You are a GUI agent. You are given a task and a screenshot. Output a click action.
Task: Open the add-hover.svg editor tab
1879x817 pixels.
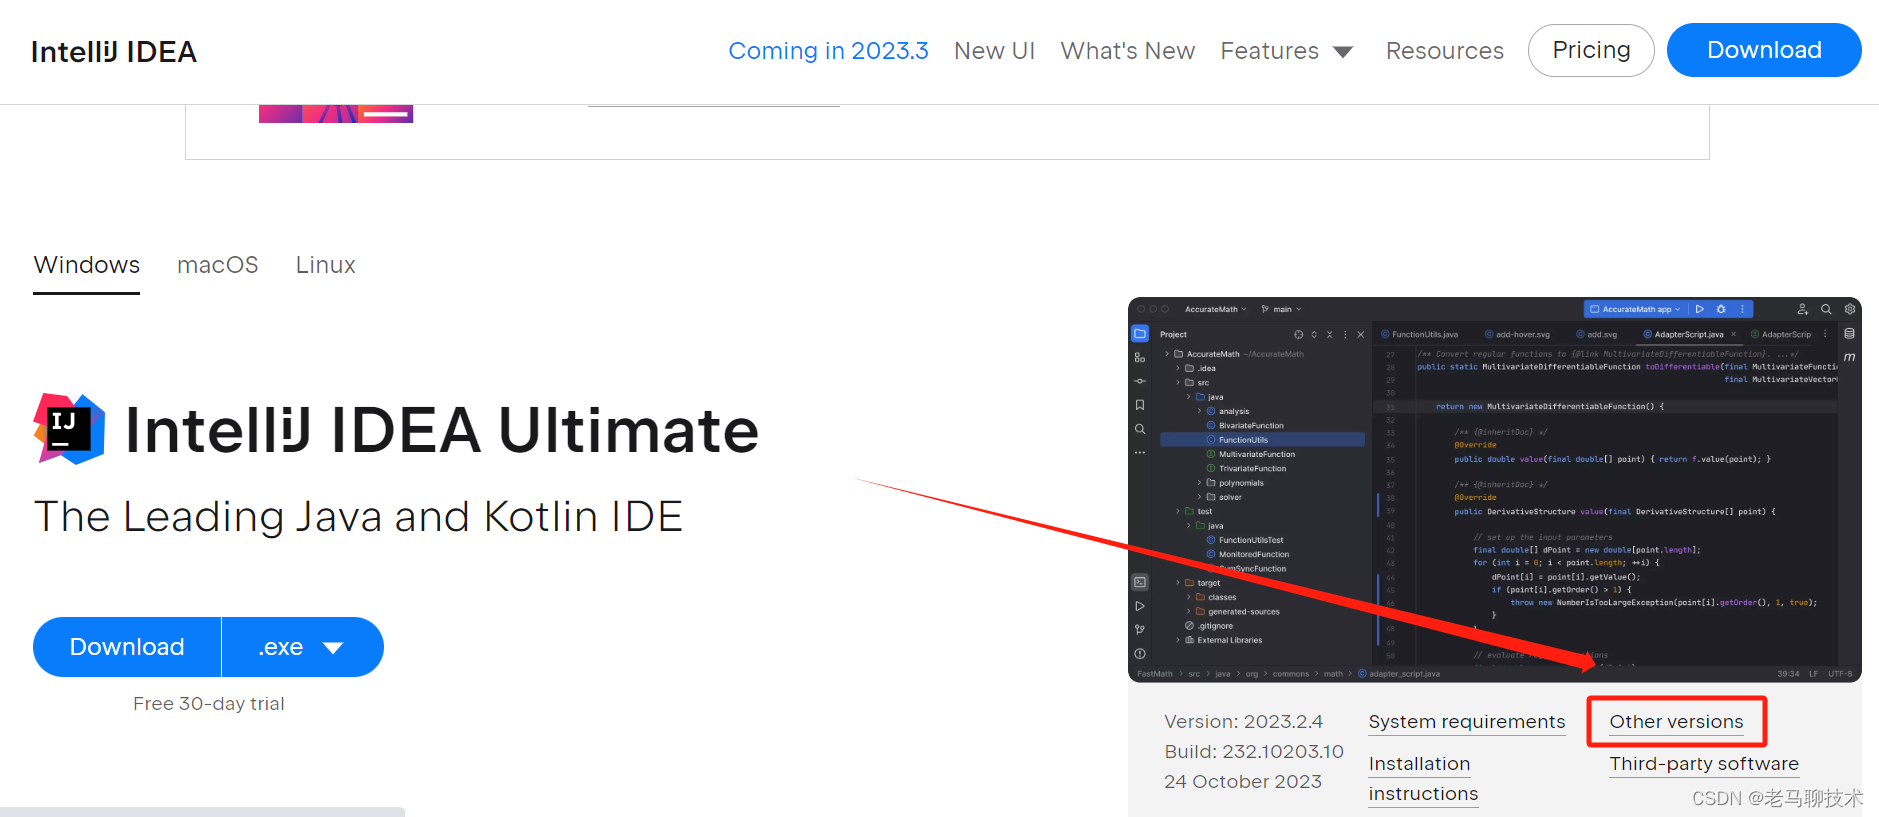[1517, 334]
